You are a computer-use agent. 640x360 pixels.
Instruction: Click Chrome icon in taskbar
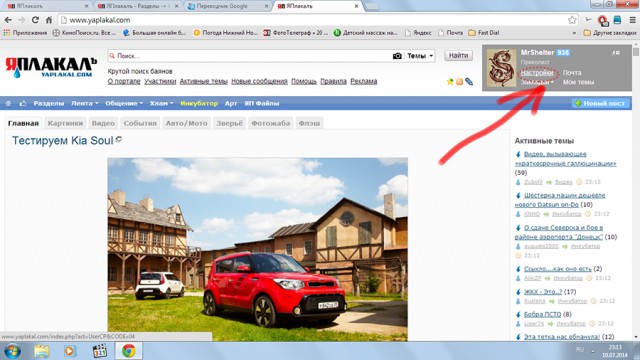129,351
